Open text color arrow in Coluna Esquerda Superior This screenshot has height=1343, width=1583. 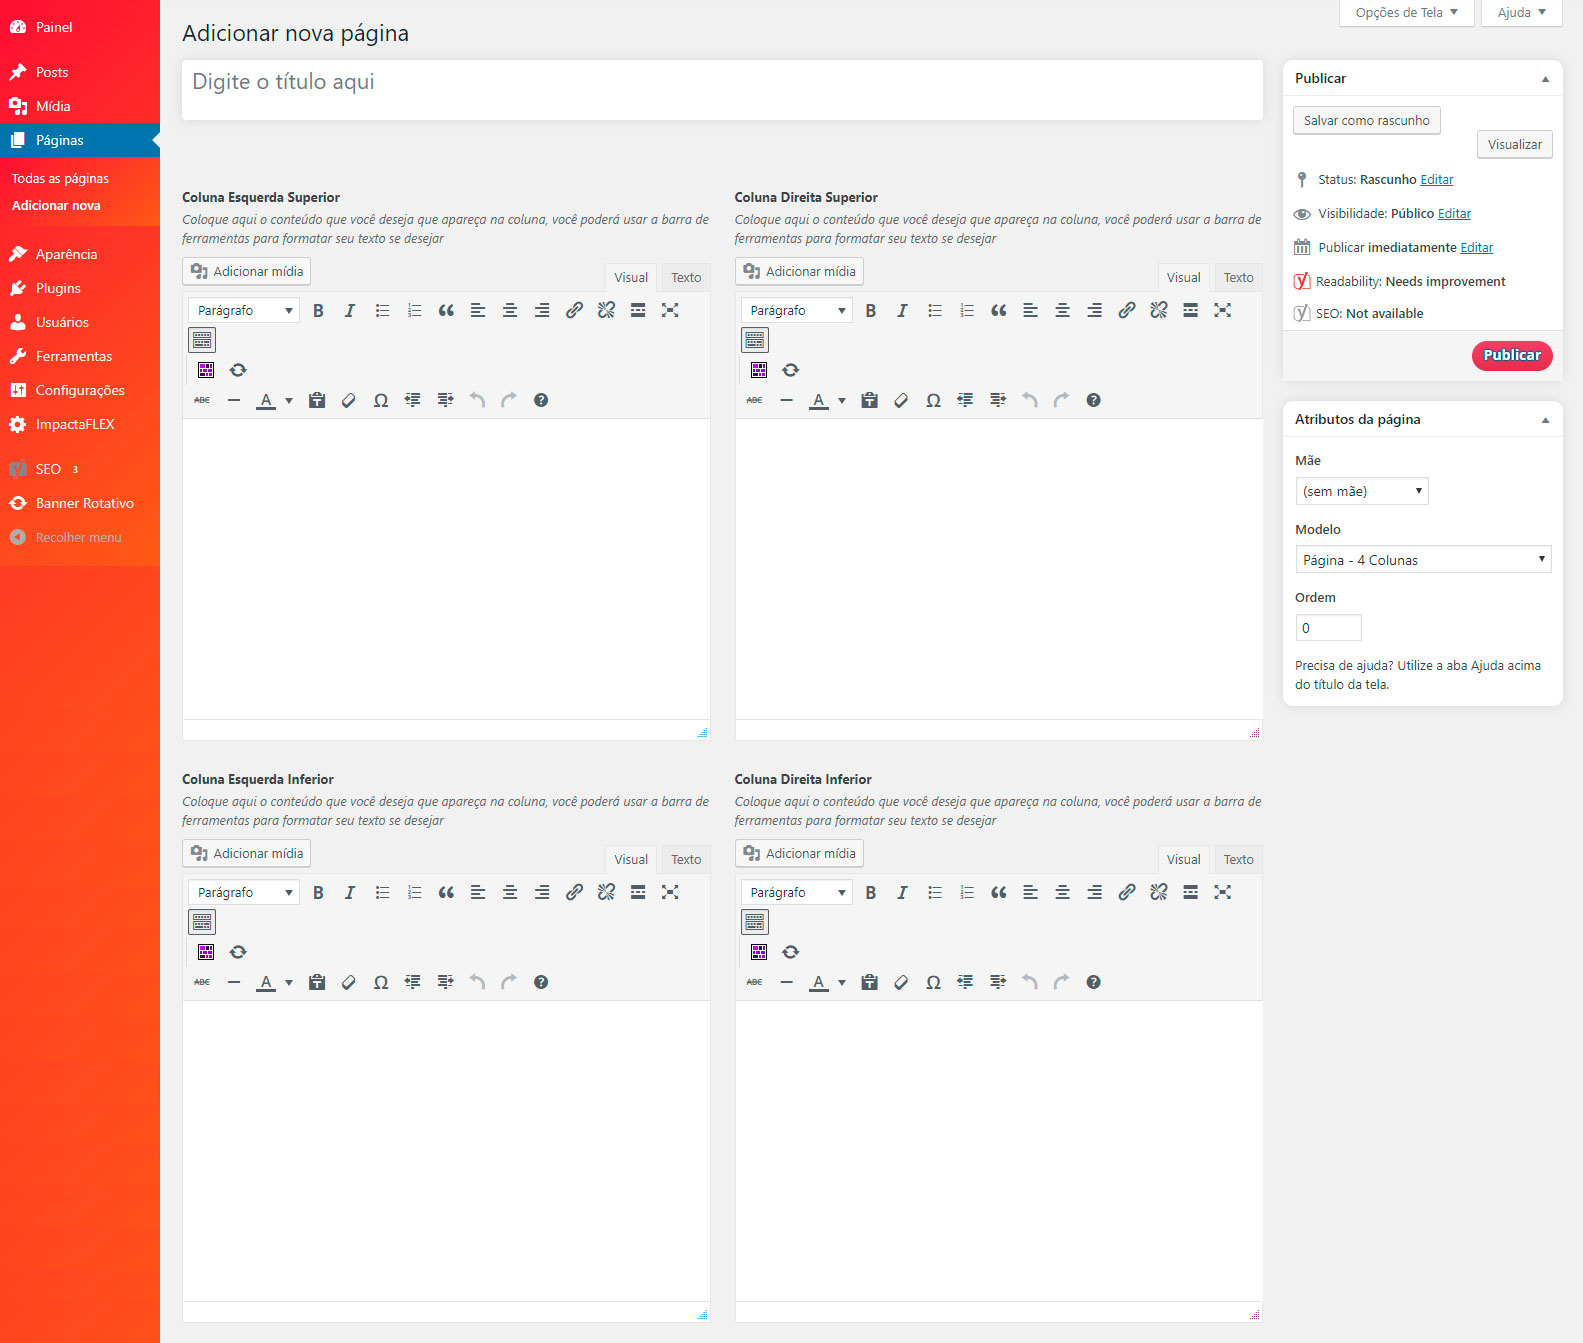[289, 400]
